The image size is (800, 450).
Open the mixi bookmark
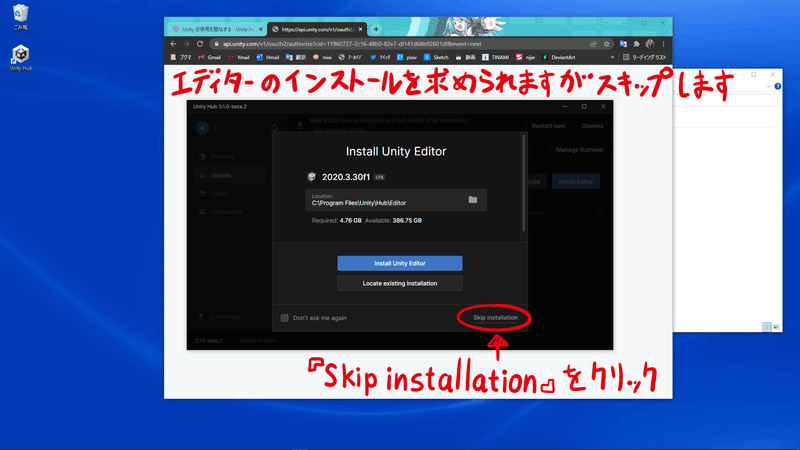[x=322, y=57]
